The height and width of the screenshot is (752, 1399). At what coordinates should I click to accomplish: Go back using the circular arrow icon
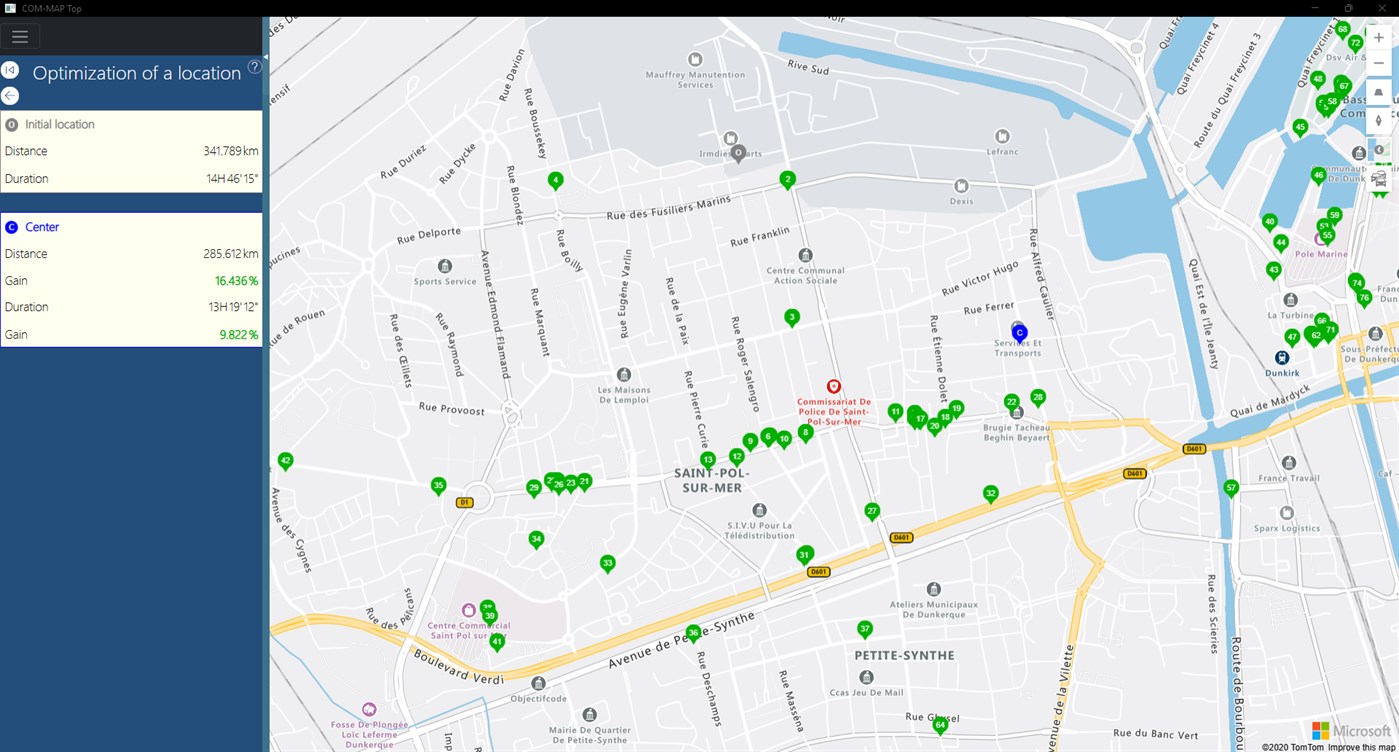click(10, 95)
